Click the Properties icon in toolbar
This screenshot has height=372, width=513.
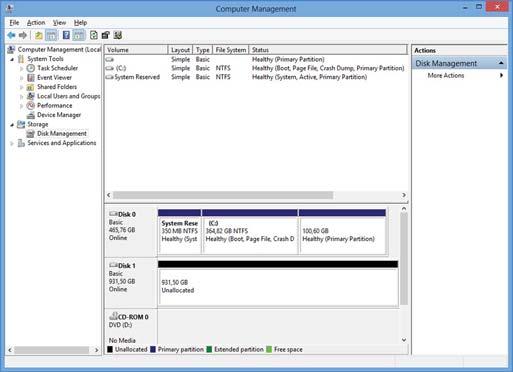pyautogui.click(x=106, y=35)
